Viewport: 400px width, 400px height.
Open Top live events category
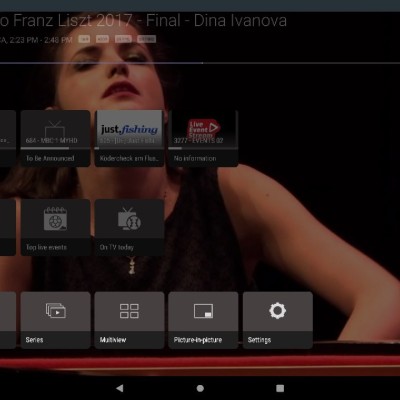[x=55, y=227]
